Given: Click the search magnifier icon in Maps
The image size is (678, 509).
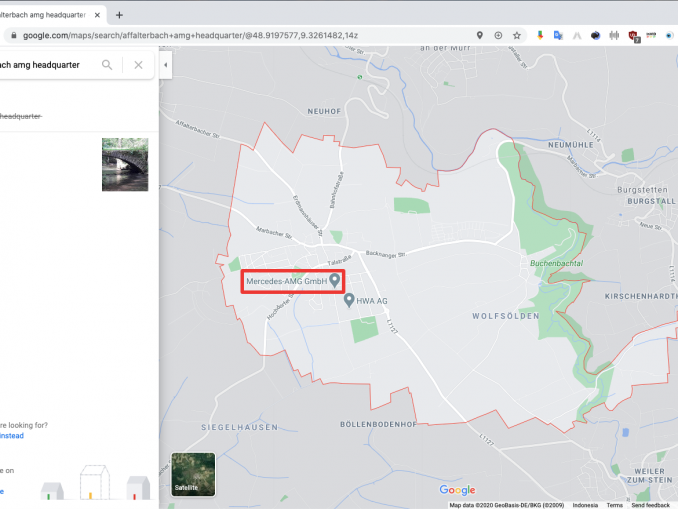Looking at the screenshot, I should coord(107,65).
